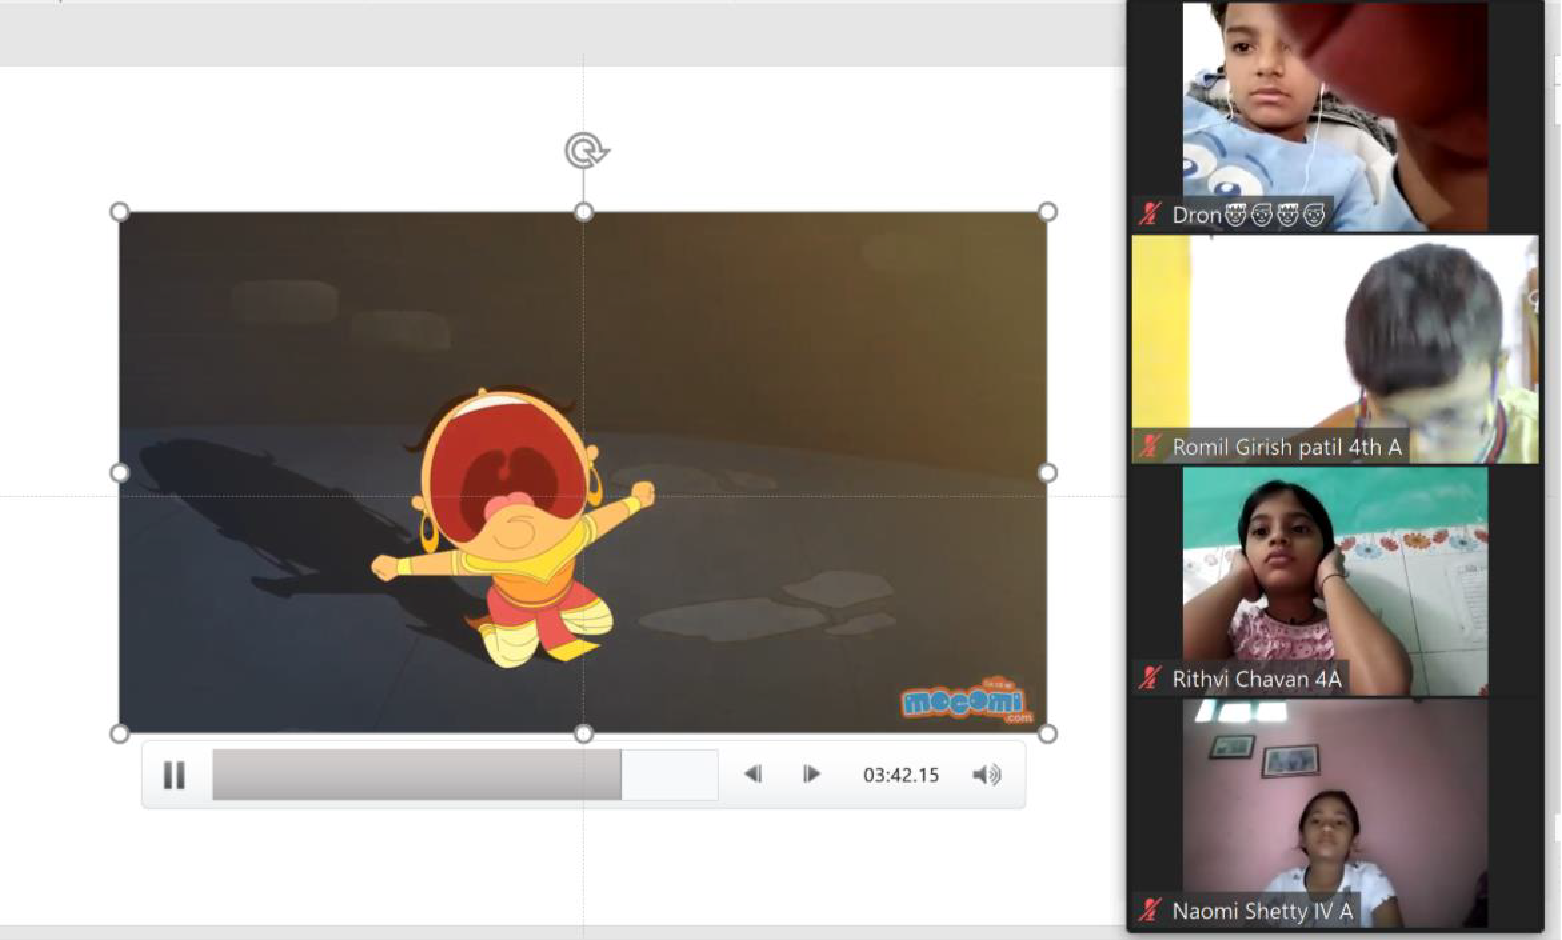This screenshot has width=1562, height=940.
Task: Click muted mic icon beside Rithvi Chavan
Action: click(x=1150, y=678)
